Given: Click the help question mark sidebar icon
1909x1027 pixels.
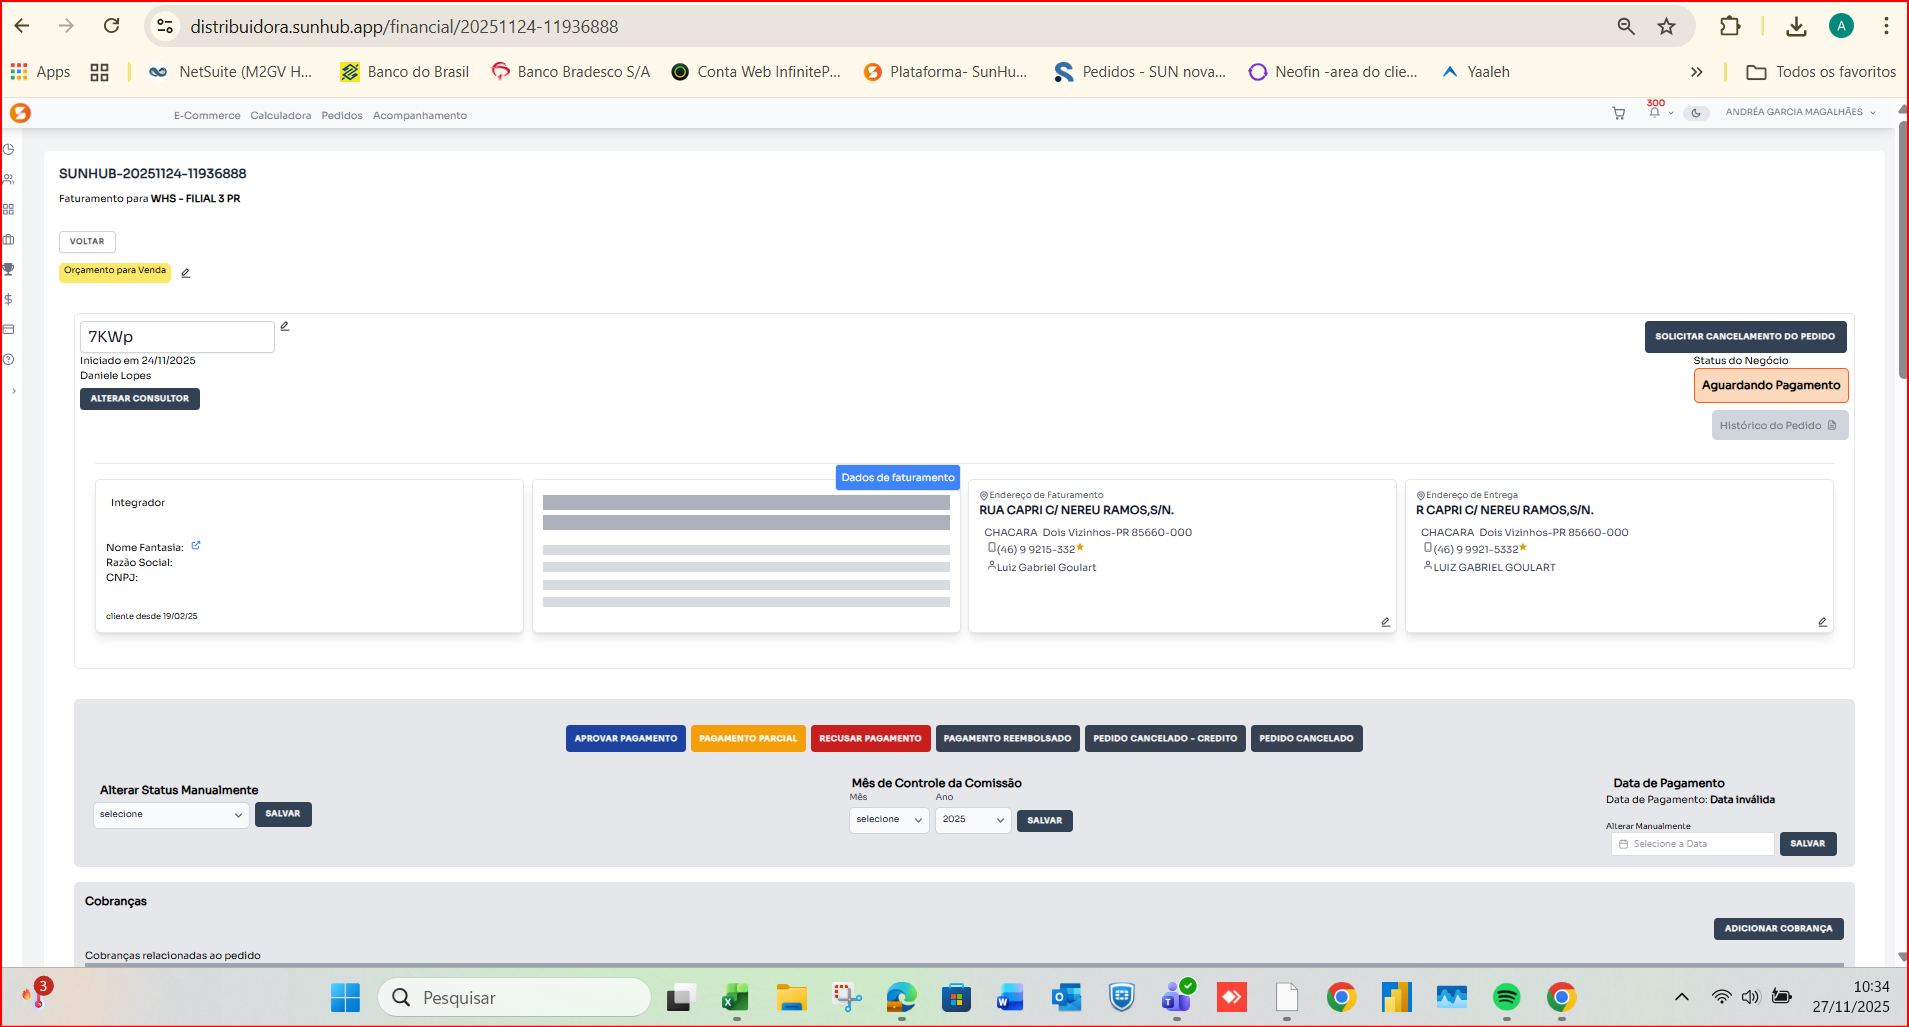Looking at the screenshot, I should pos(9,359).
